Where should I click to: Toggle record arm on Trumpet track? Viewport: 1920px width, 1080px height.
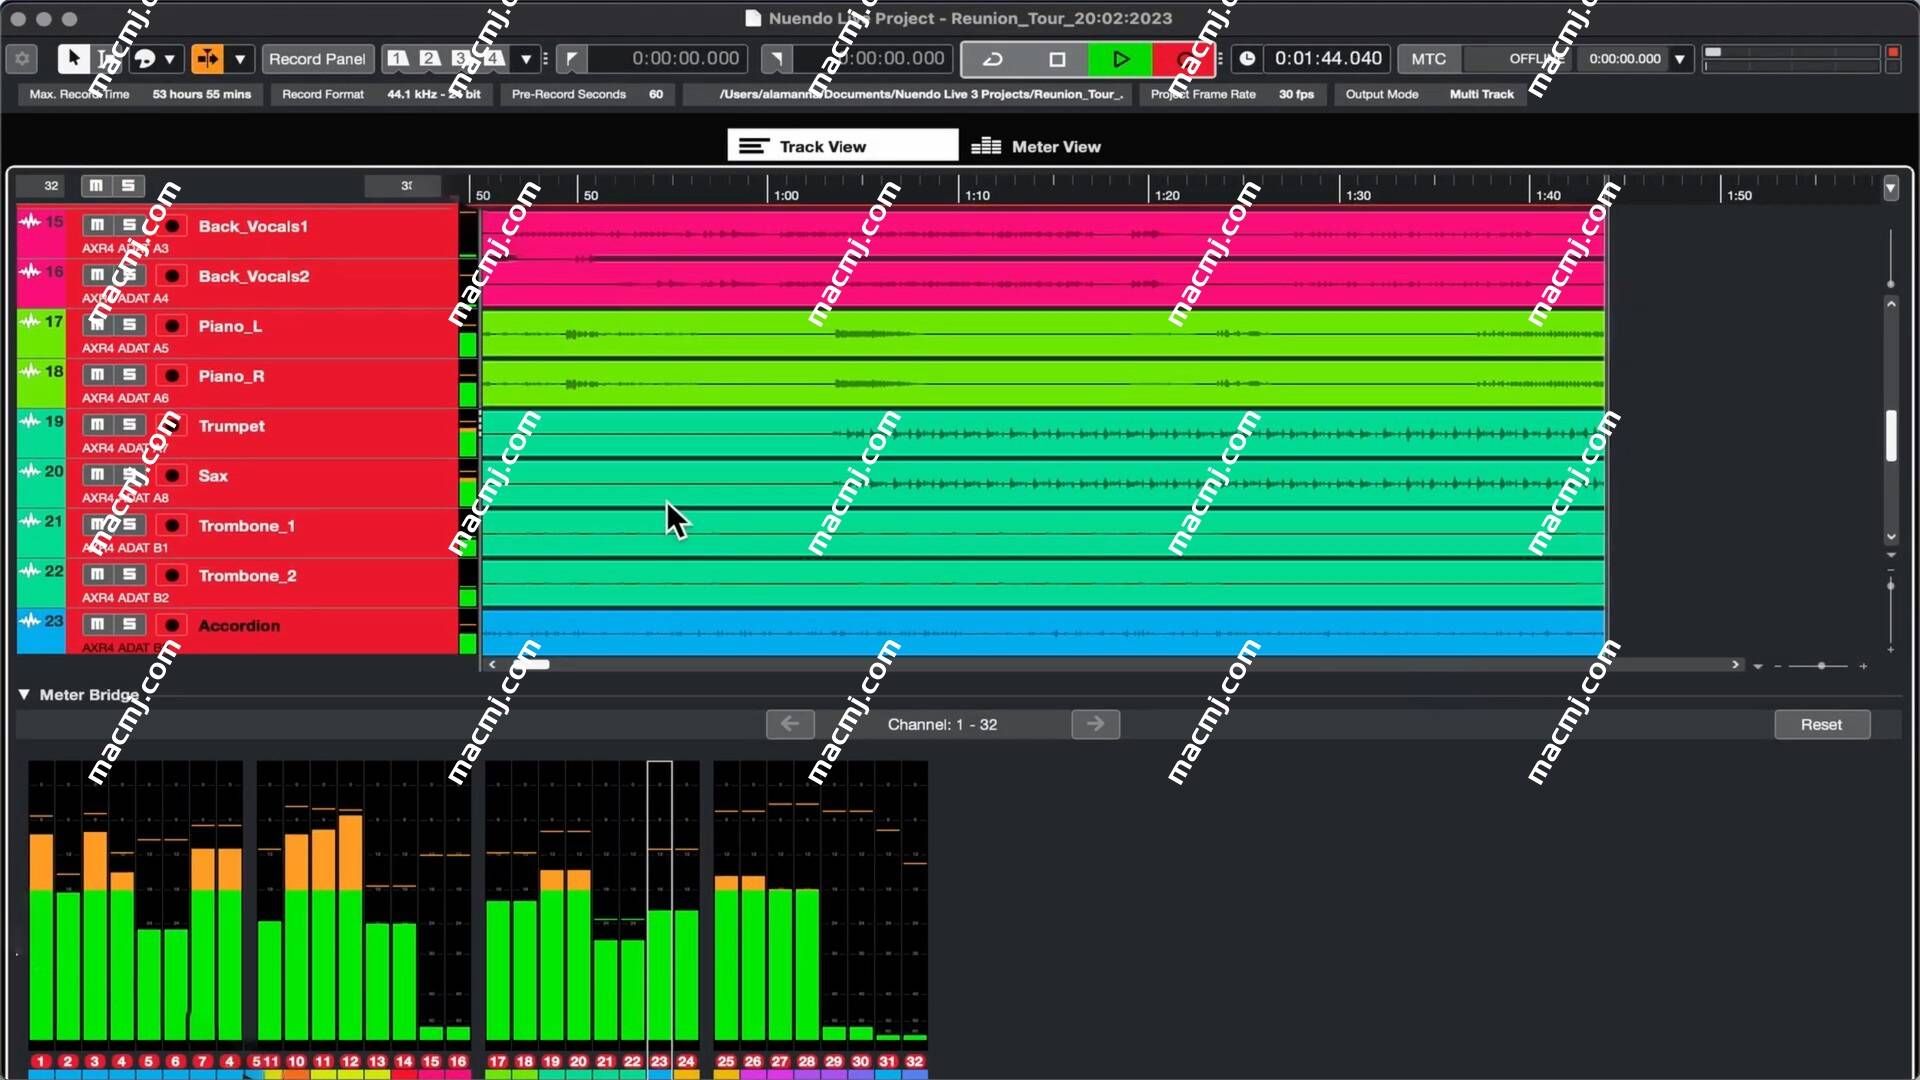click(x=172, y=425)
